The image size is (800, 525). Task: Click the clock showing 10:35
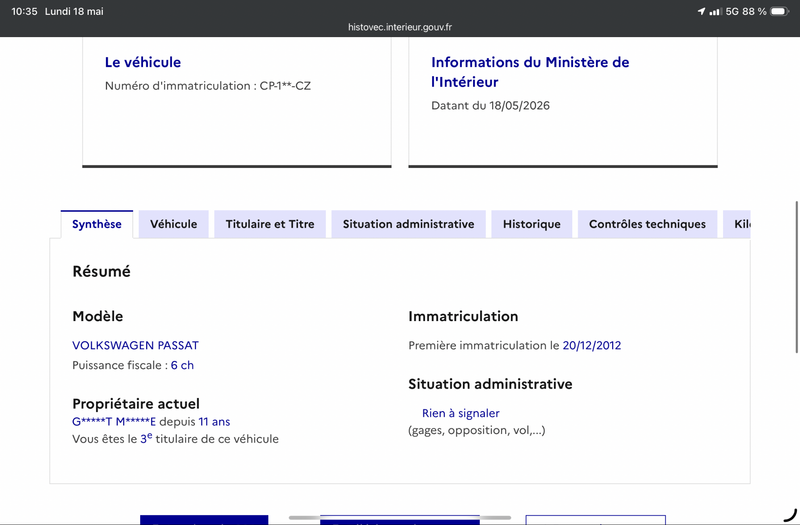(24, 11)
